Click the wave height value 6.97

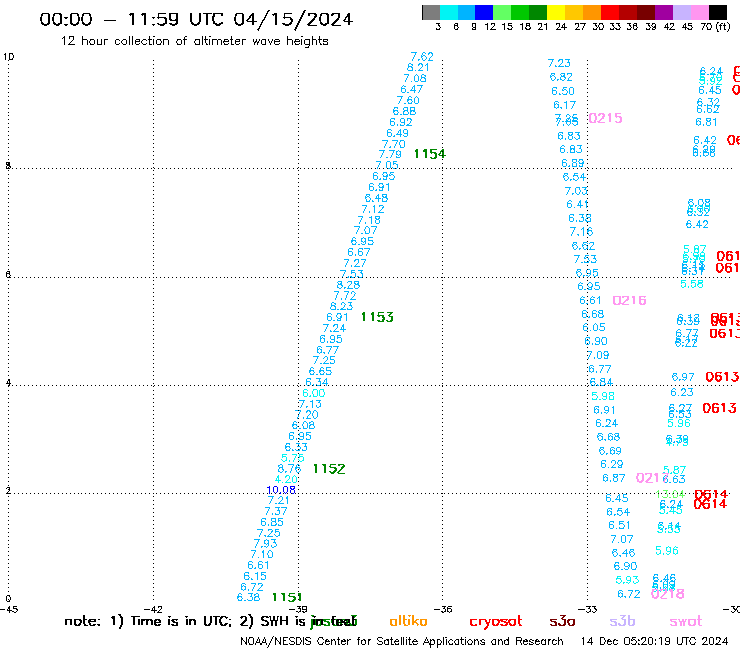click(683, 377)
